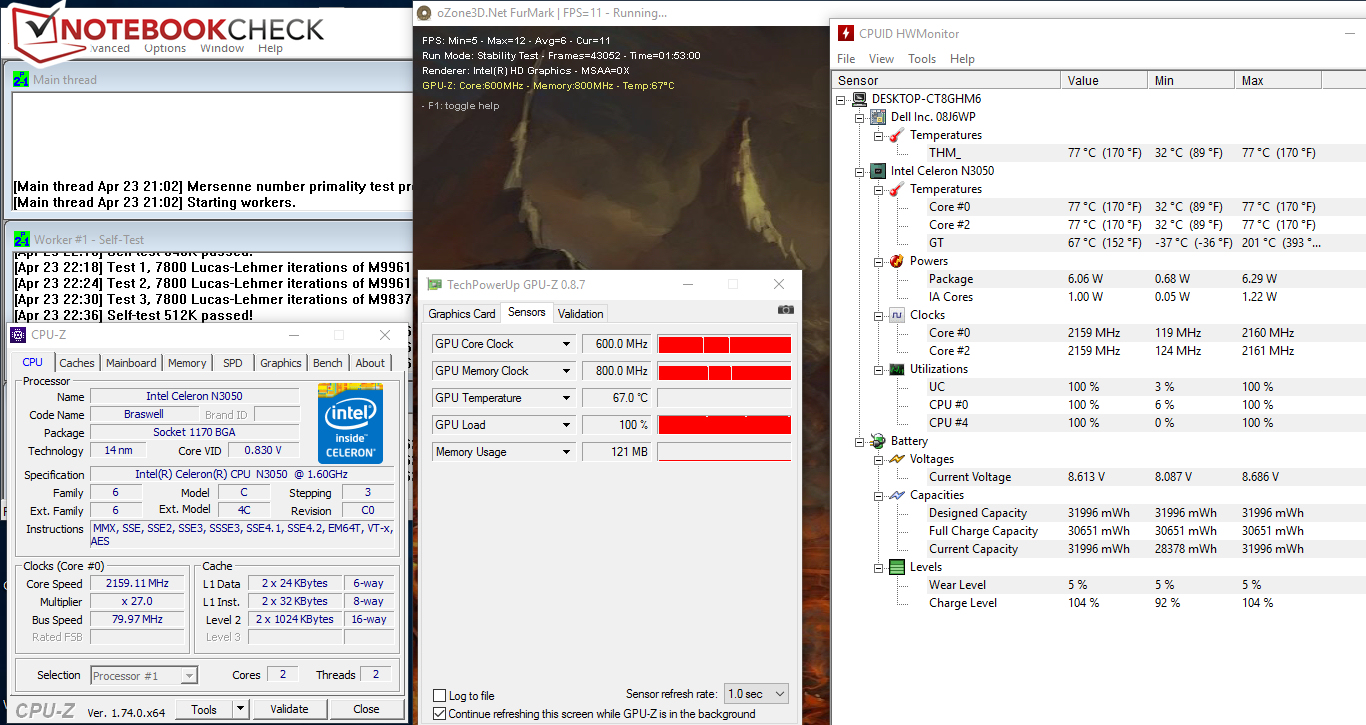Viewport: 1366px width, 725px height.
Task: Open the CPU-Z Processor Selection dropdown
Action: (x=144, y=676)
